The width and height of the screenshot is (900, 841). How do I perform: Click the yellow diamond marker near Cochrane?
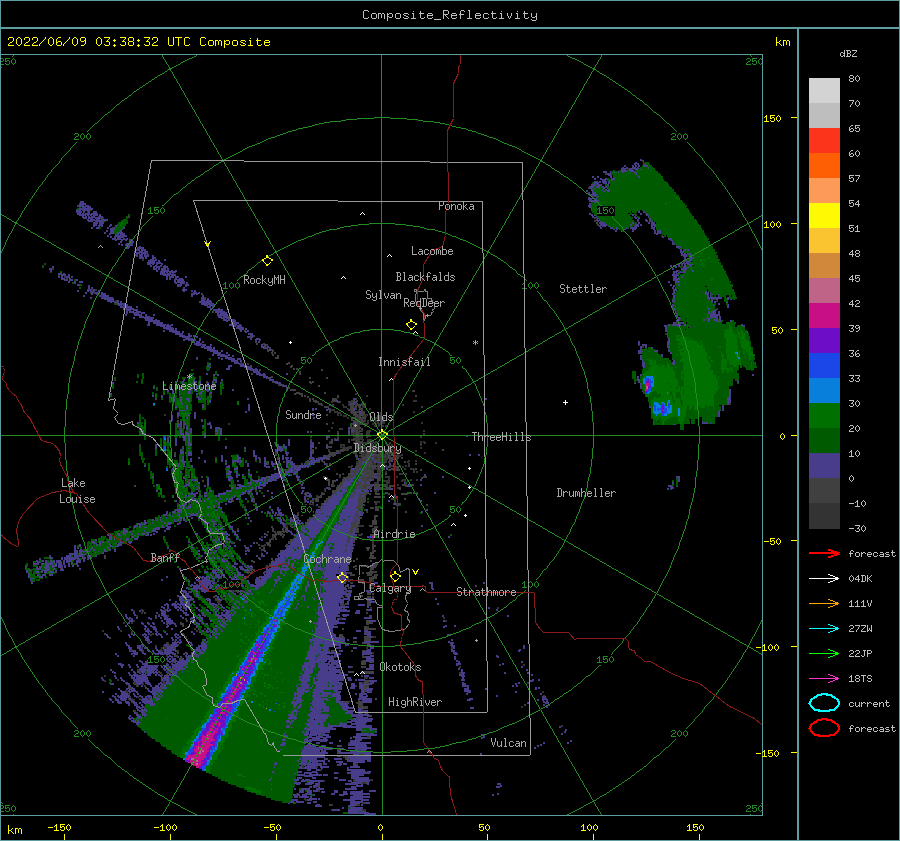[342, 577]
